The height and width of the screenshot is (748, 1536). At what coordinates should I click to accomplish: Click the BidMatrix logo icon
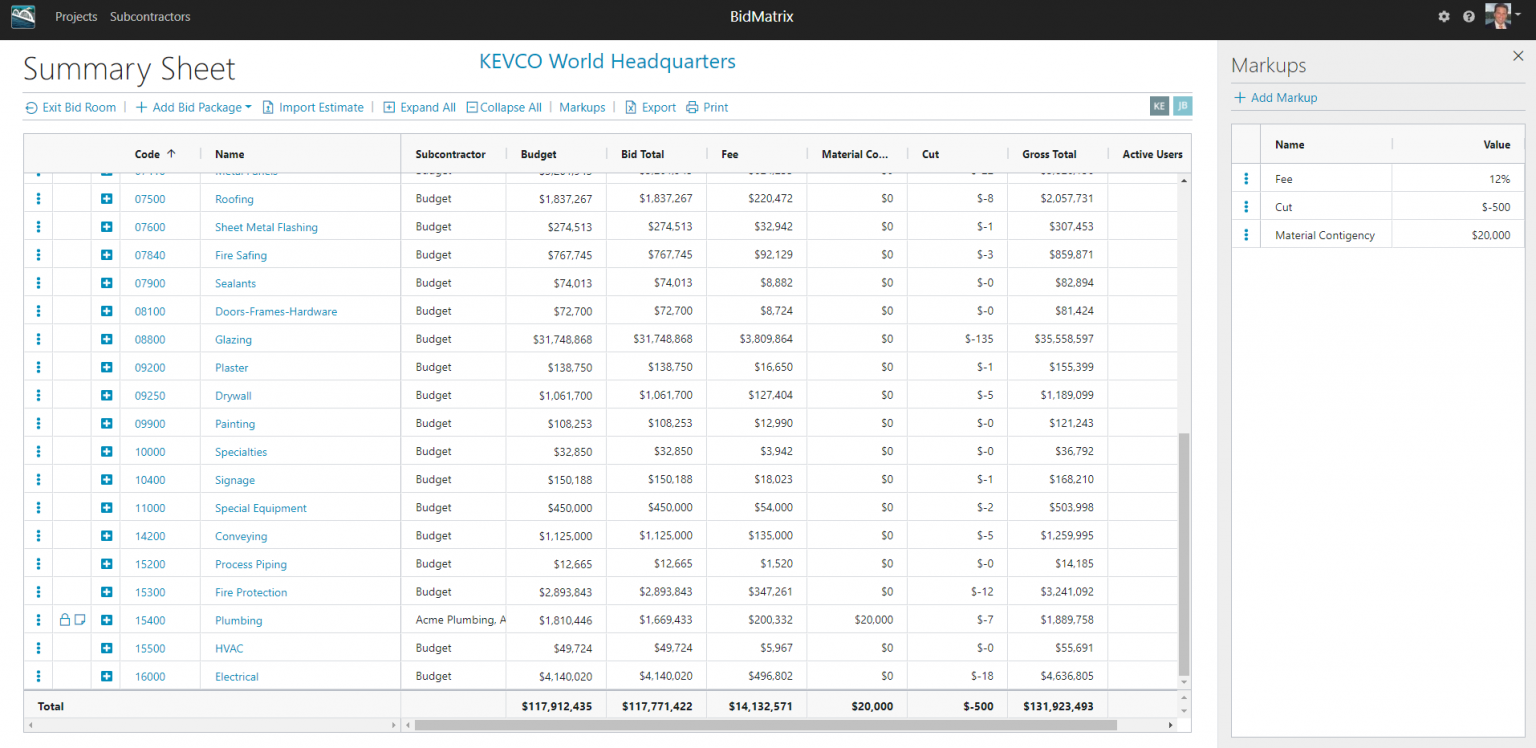[23, 17]
